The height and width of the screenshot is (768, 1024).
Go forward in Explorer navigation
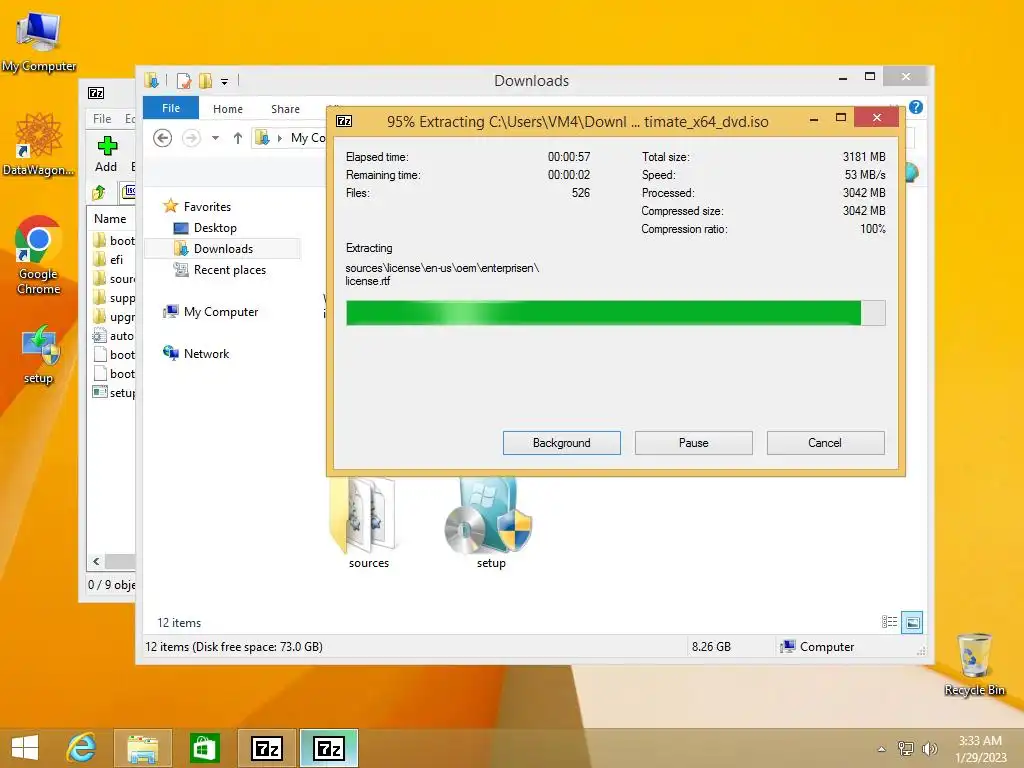[191, 138]
